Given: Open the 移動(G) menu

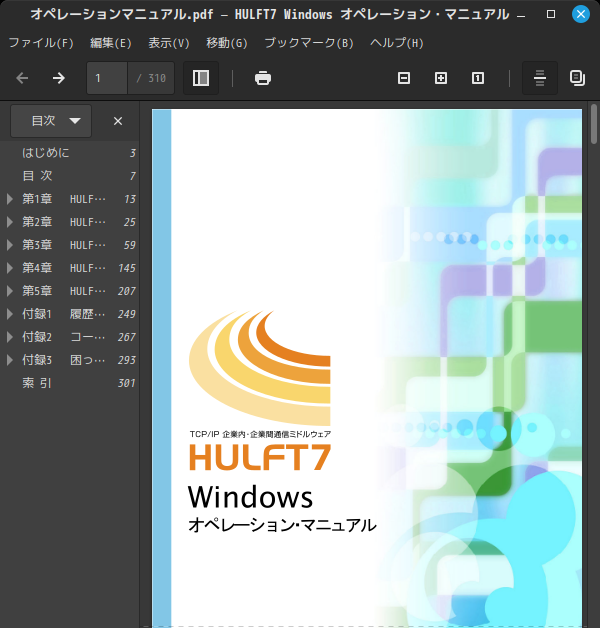Looking at the screenshot, I should coord(227,43).
